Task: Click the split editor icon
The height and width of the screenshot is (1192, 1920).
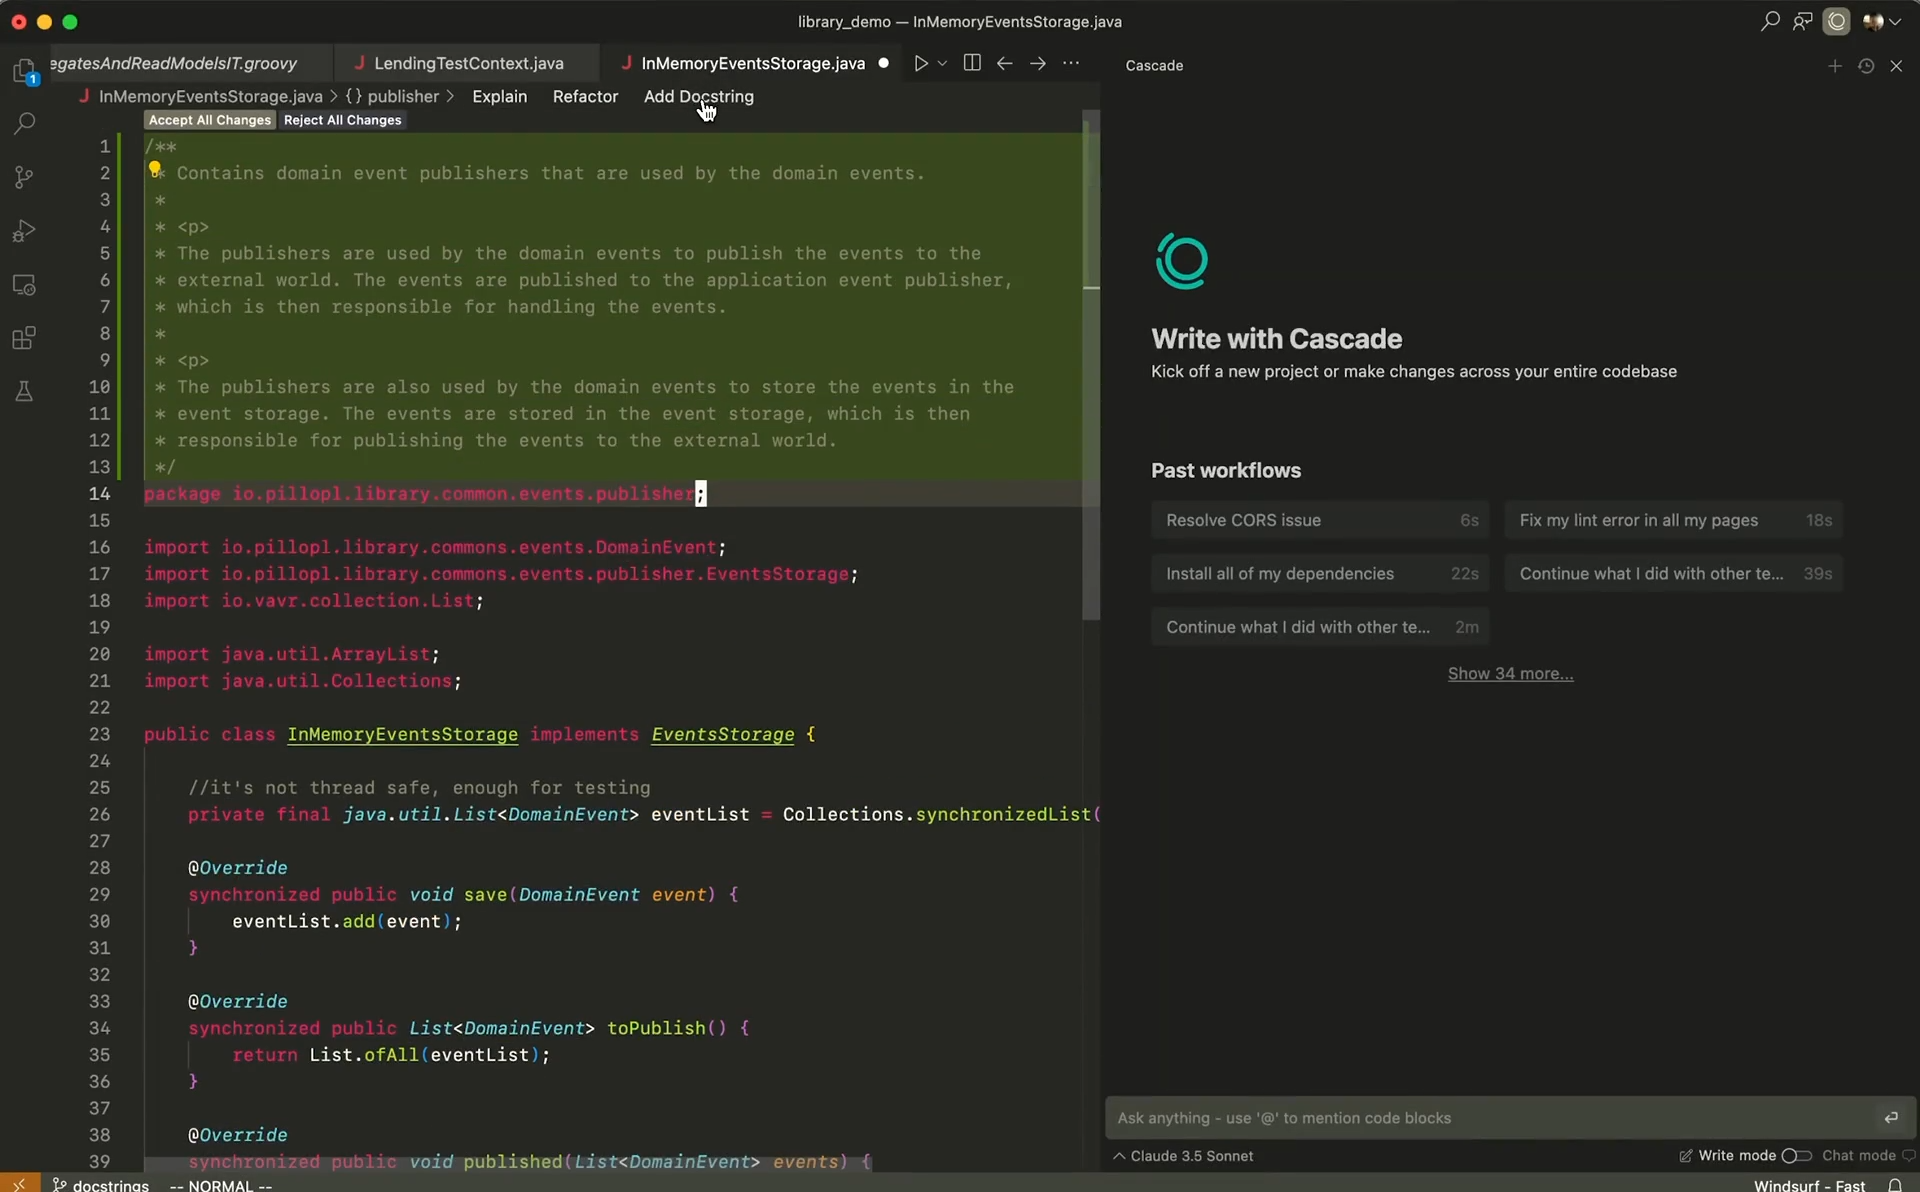Action: tap(971, 63)
